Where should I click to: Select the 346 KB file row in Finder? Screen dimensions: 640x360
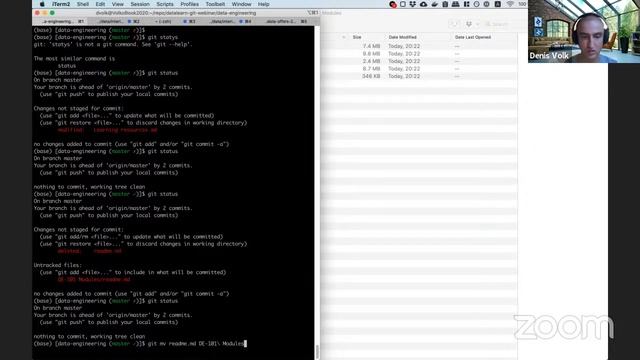pos(419,76)
